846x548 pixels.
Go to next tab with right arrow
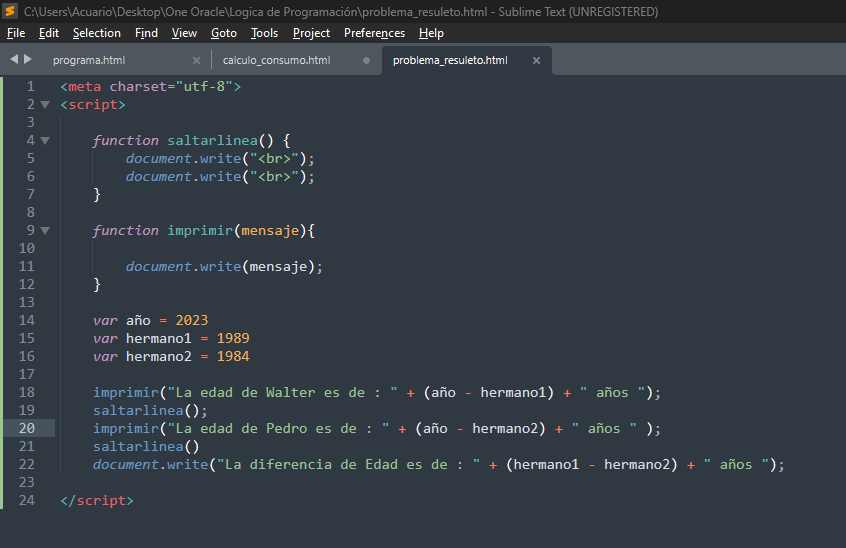[28, 59]
